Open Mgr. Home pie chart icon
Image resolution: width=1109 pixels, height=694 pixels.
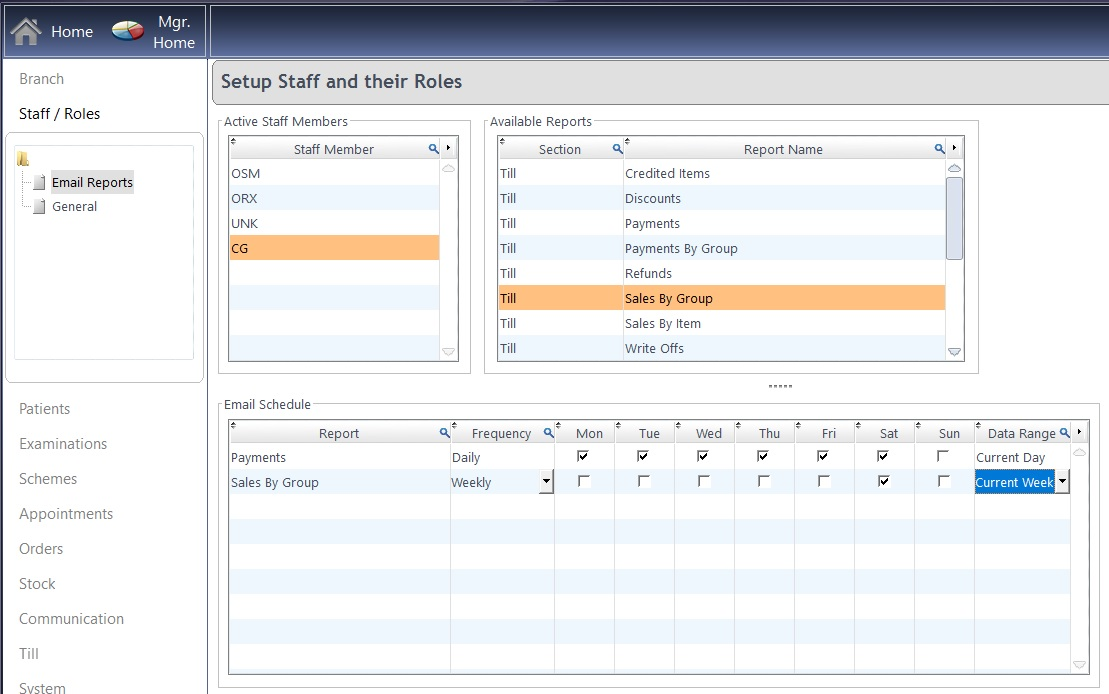pos(128,31)
